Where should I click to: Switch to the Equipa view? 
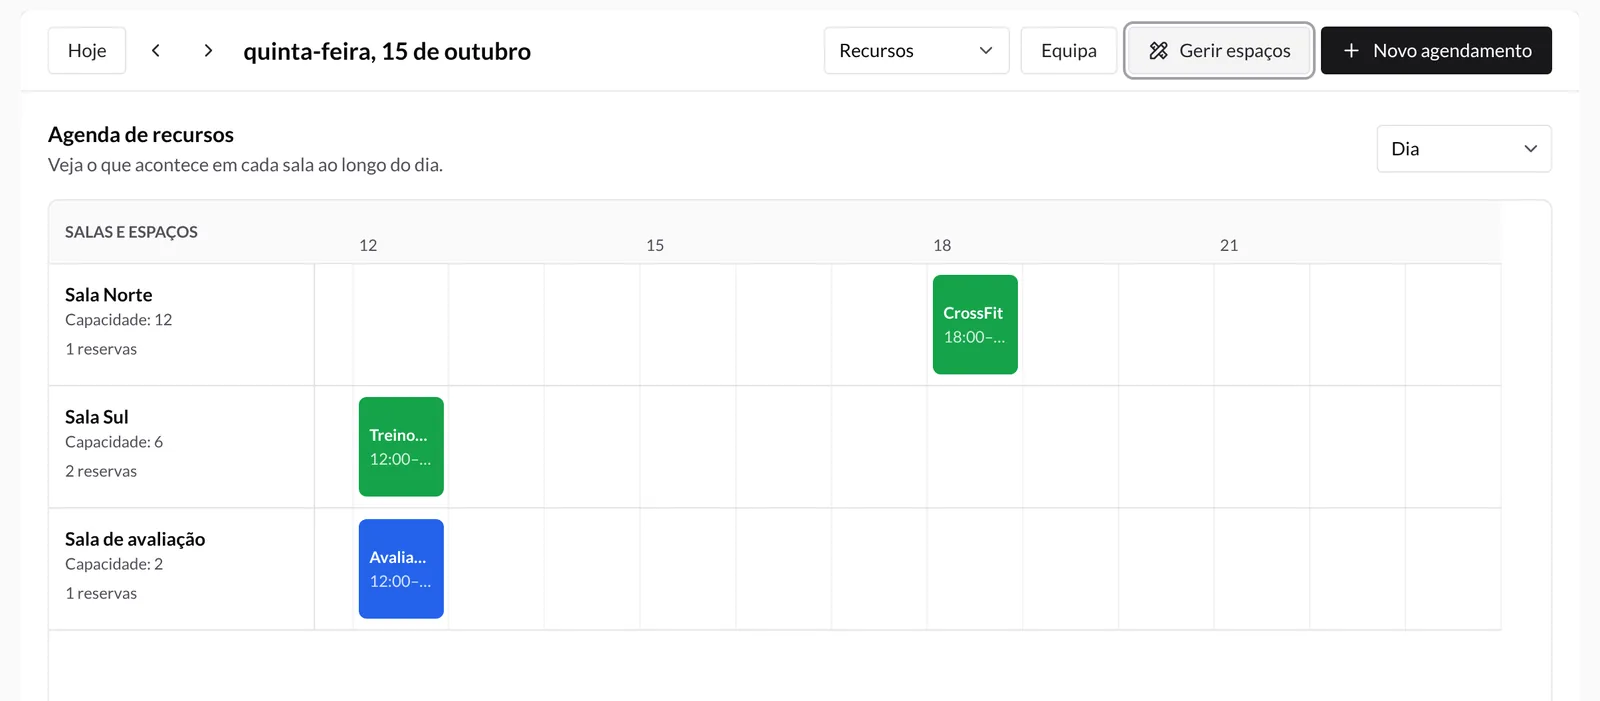(x=1069, y=50)
